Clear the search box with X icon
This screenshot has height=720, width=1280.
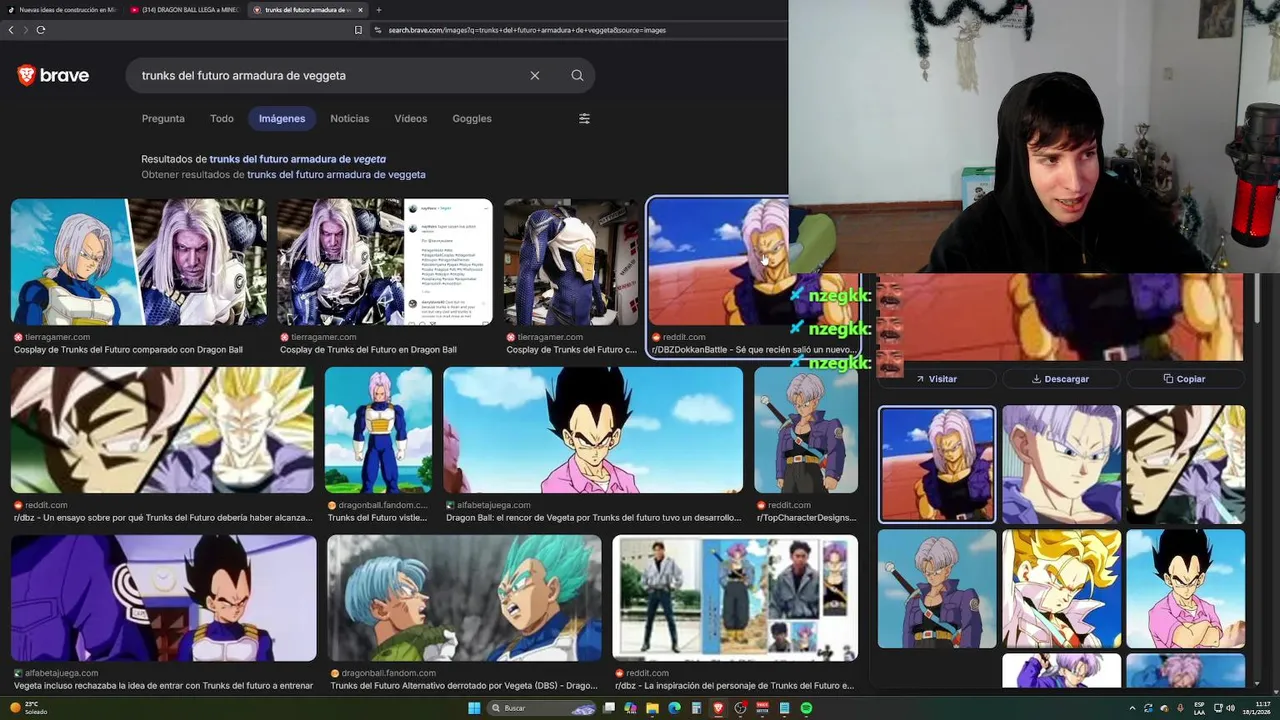point(535,75)
